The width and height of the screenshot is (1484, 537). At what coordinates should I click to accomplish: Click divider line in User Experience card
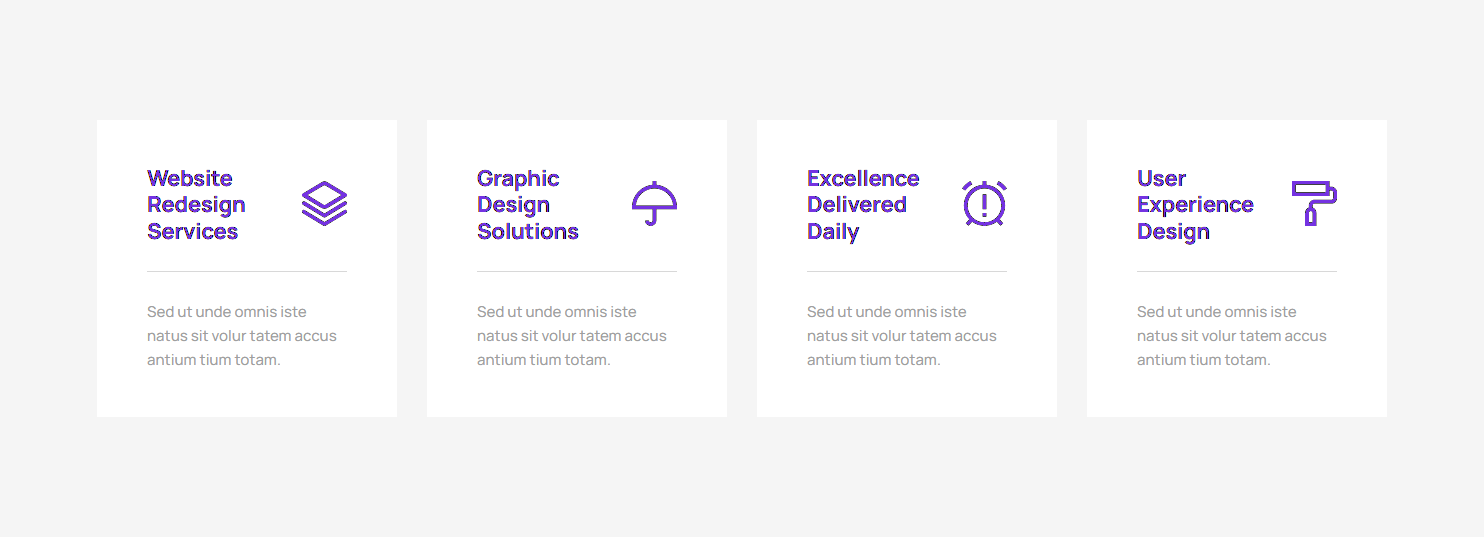click(1237, 271)
